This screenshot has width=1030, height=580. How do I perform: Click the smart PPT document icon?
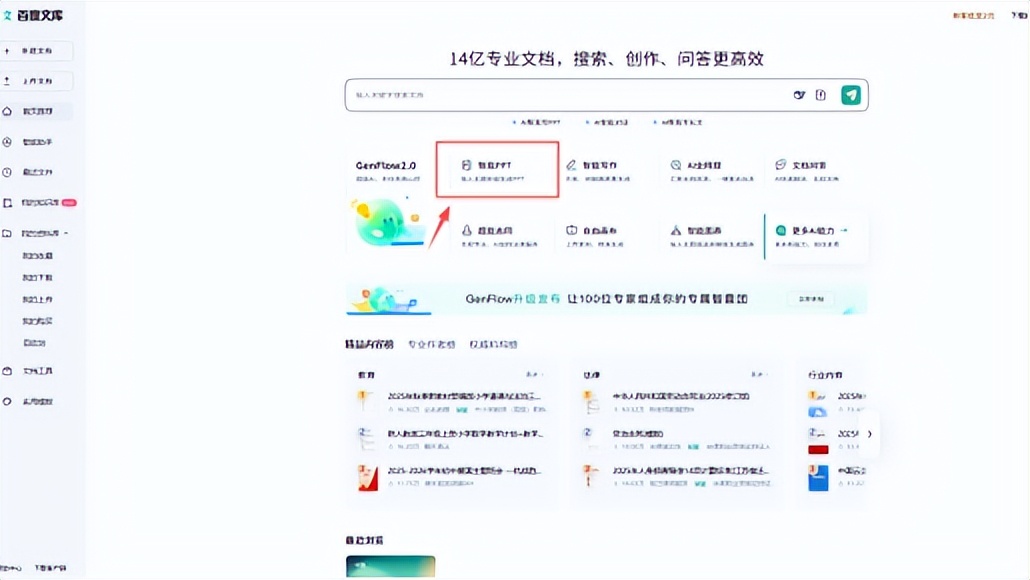pos(466,165)
